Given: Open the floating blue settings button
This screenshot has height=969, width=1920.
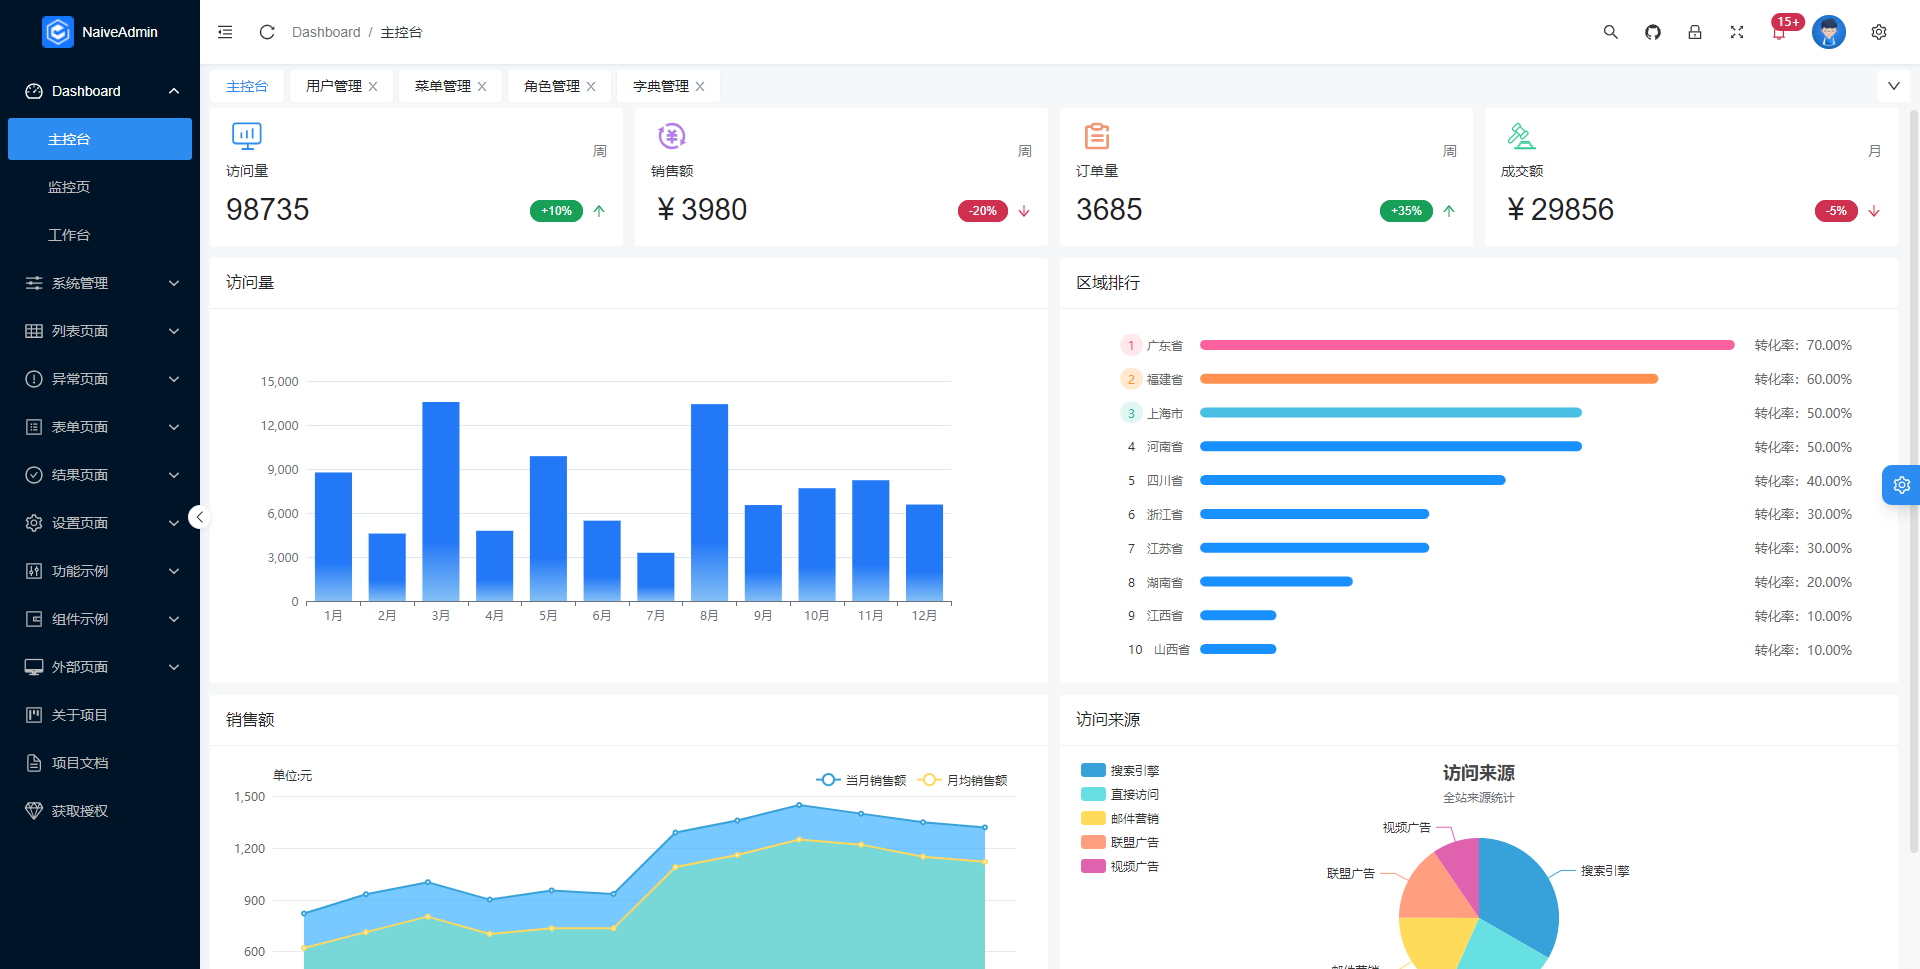Looking at the screenshot, I should (1901, 485).
